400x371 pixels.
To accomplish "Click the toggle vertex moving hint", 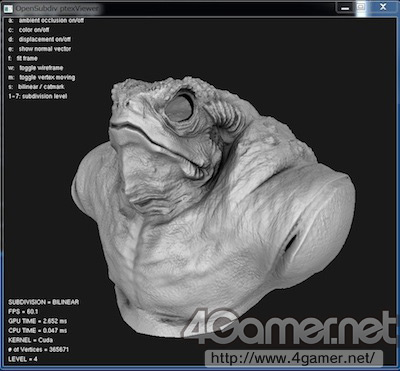I will [42, 78].
